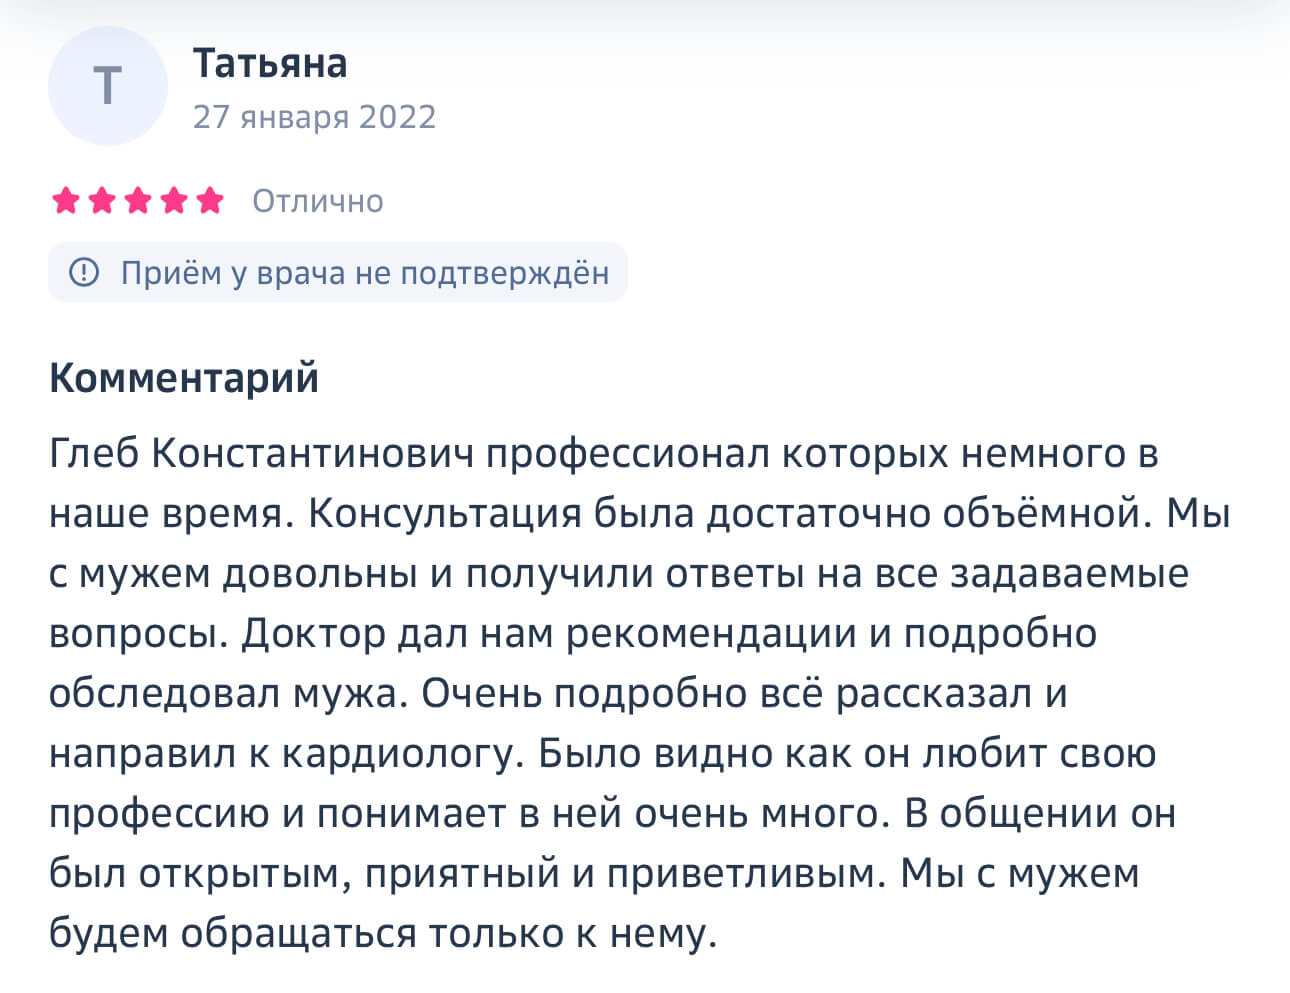Click the exclamation info icon in the badge
The width and height of the screenshot is (1290, 993).
(x=84, y=272)
